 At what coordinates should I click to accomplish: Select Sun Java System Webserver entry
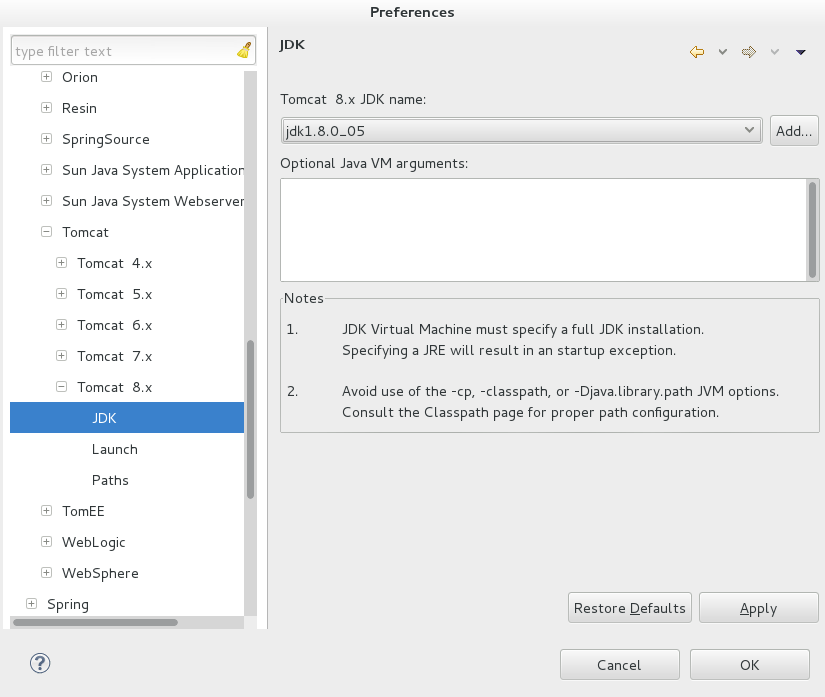pyautogui.click(x=153, y=201)
